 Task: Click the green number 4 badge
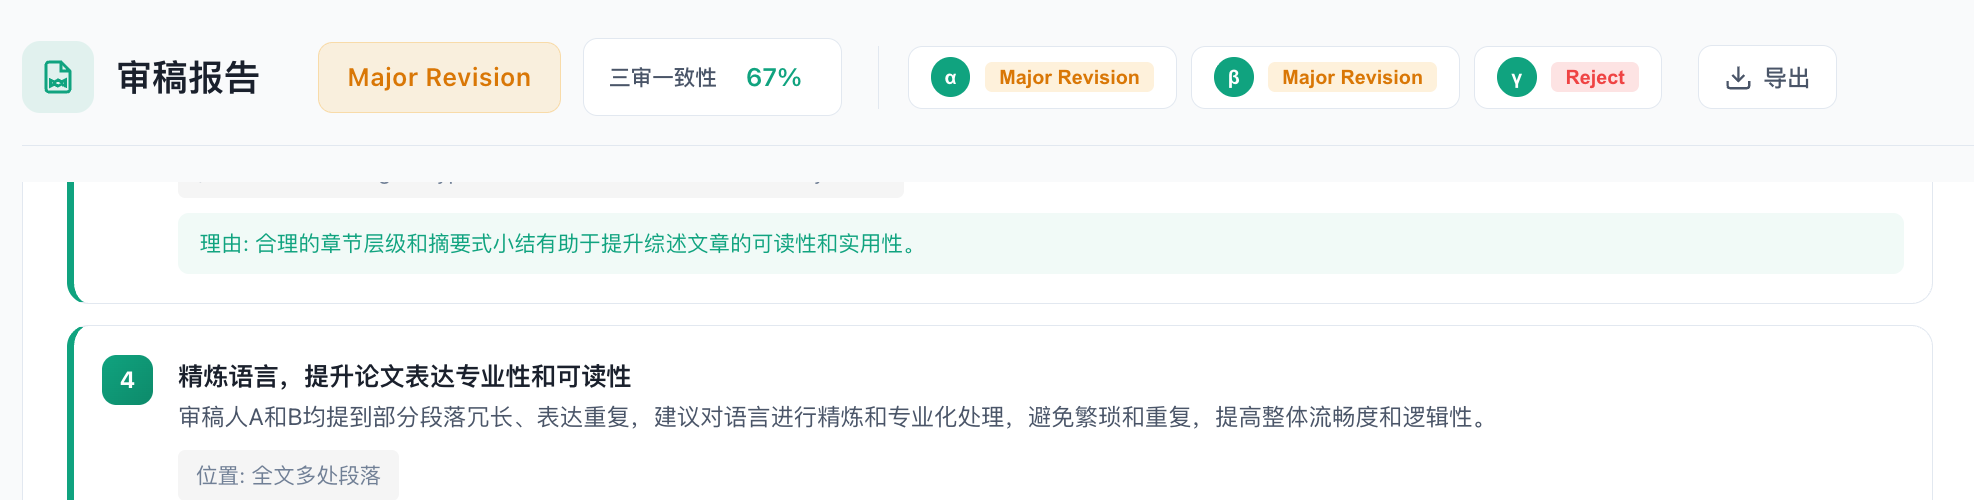coord(127,380)
